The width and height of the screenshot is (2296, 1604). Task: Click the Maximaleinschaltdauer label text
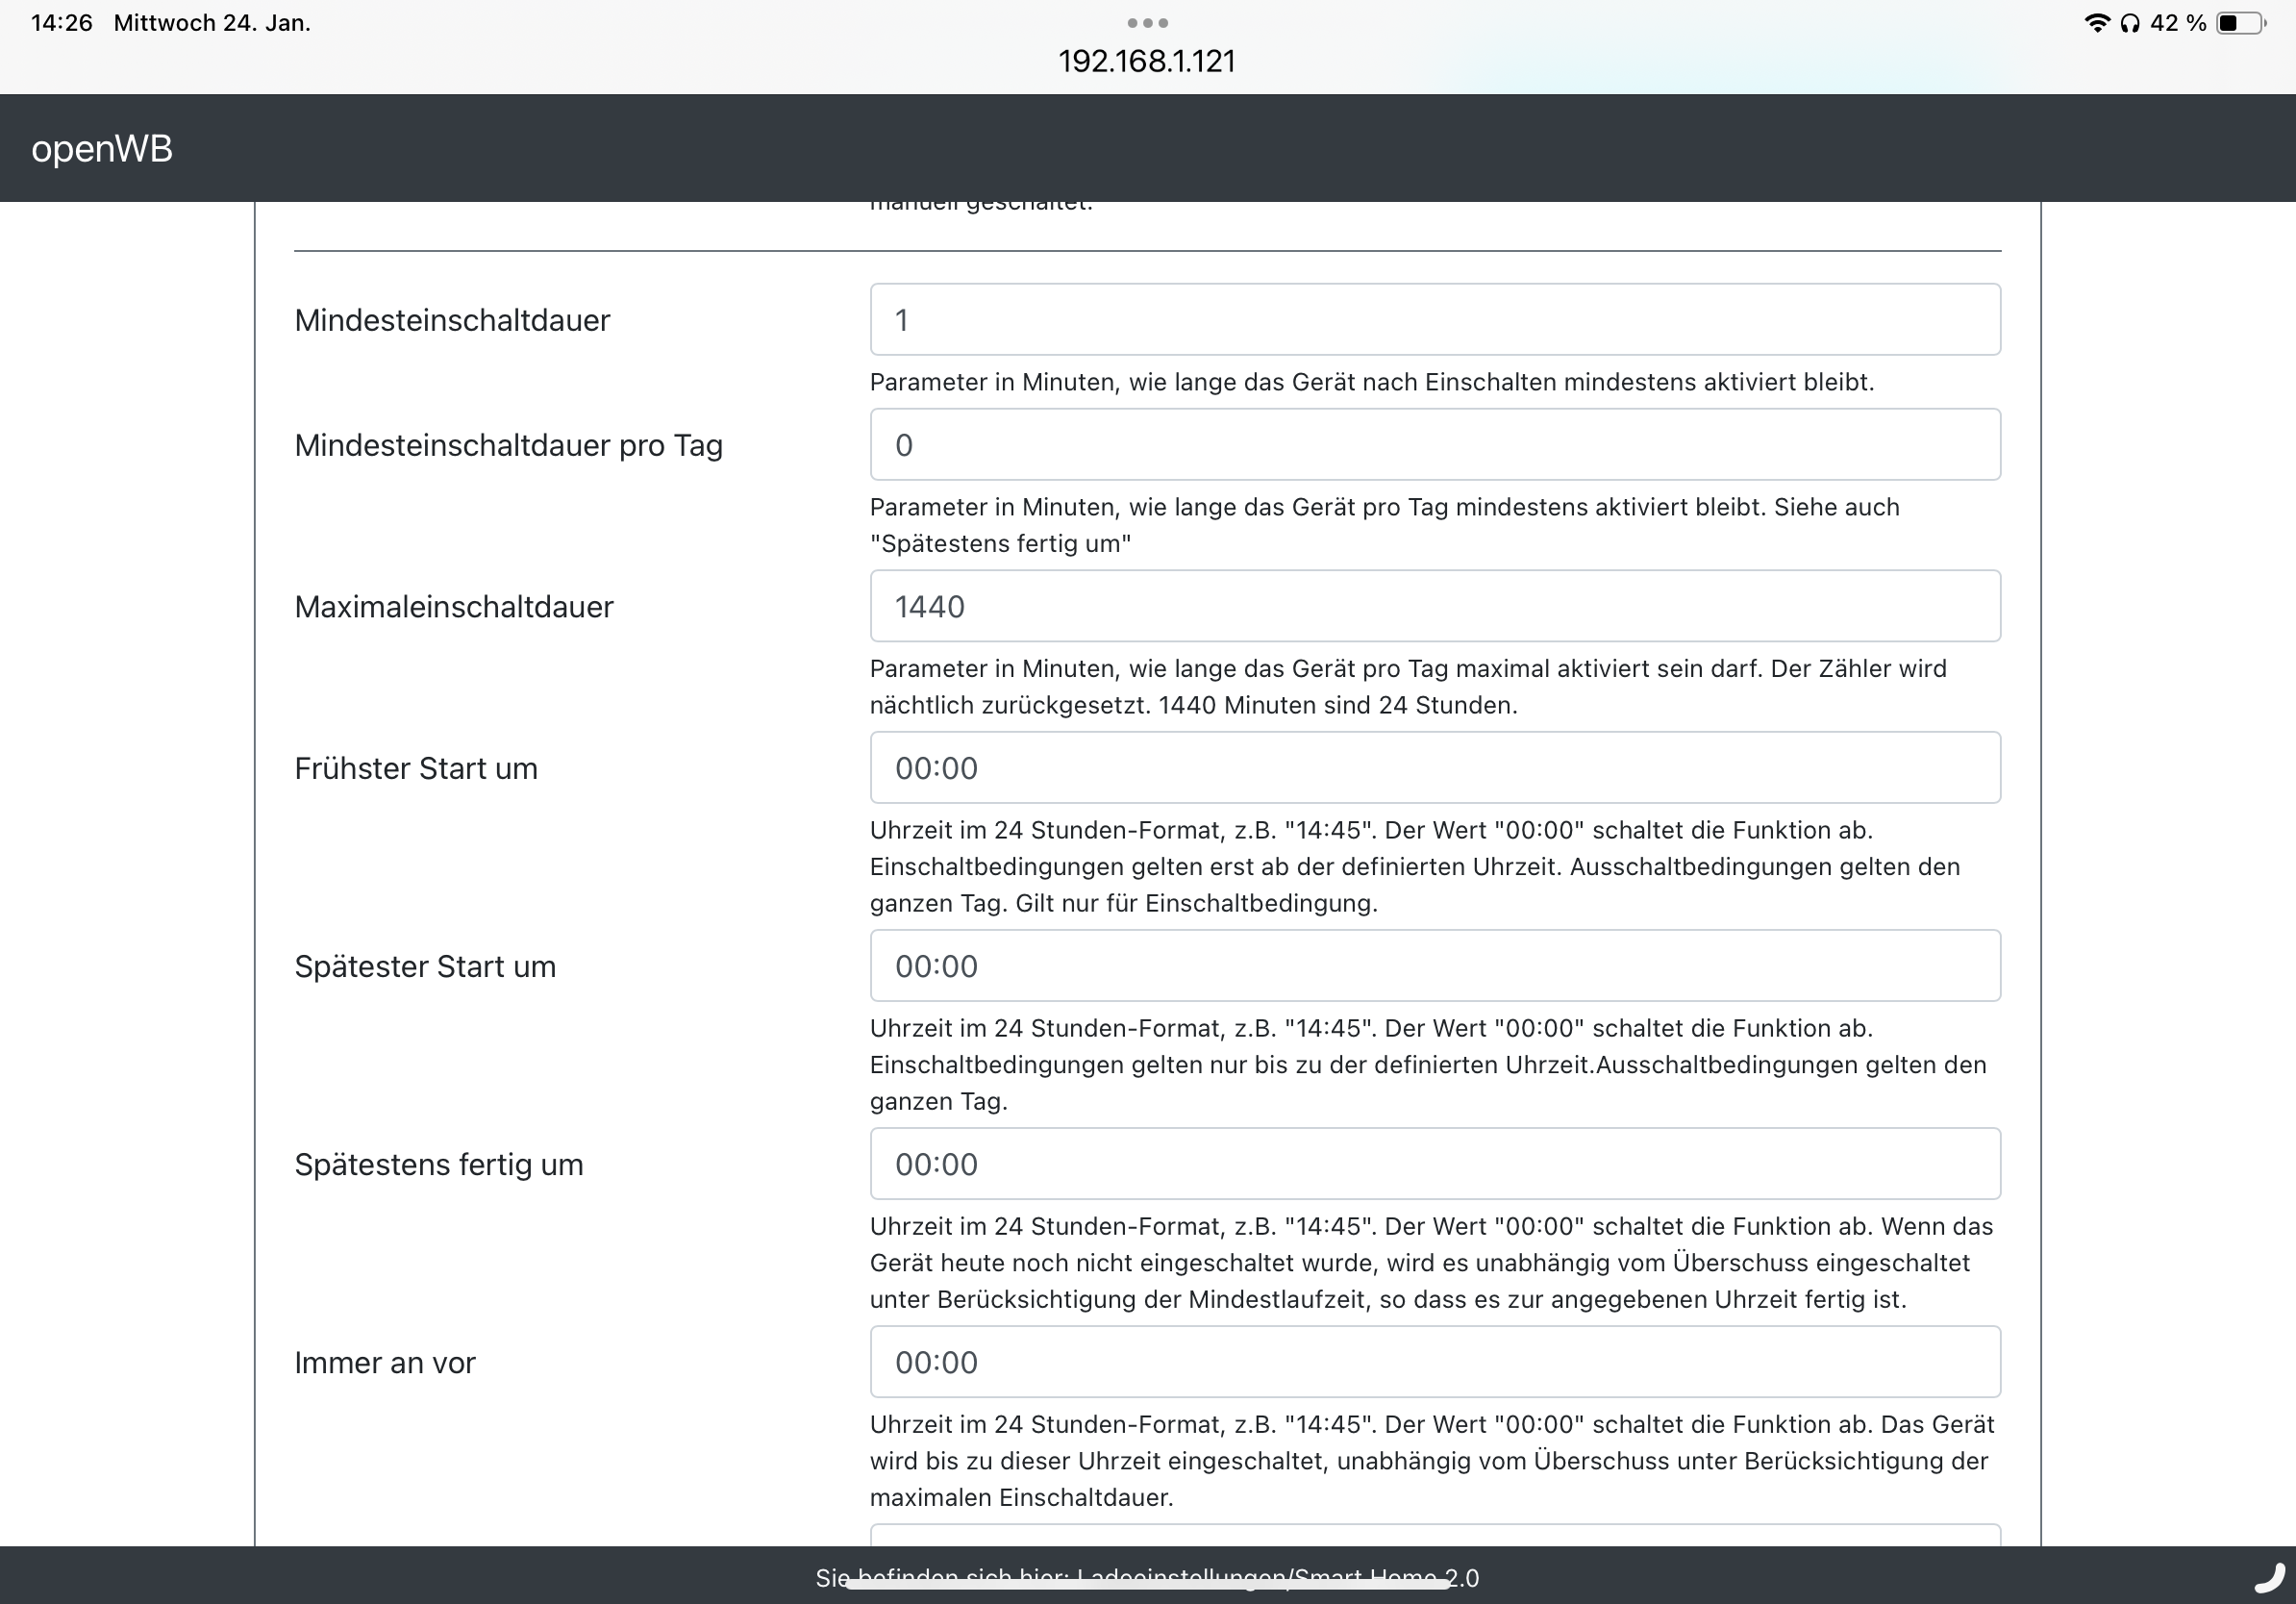coord(454,607)
